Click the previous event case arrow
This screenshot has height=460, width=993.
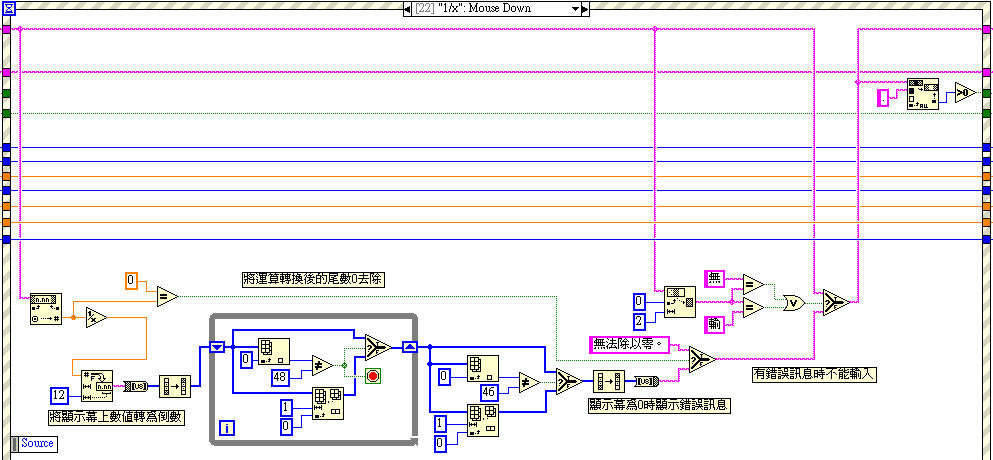(407, 8)
